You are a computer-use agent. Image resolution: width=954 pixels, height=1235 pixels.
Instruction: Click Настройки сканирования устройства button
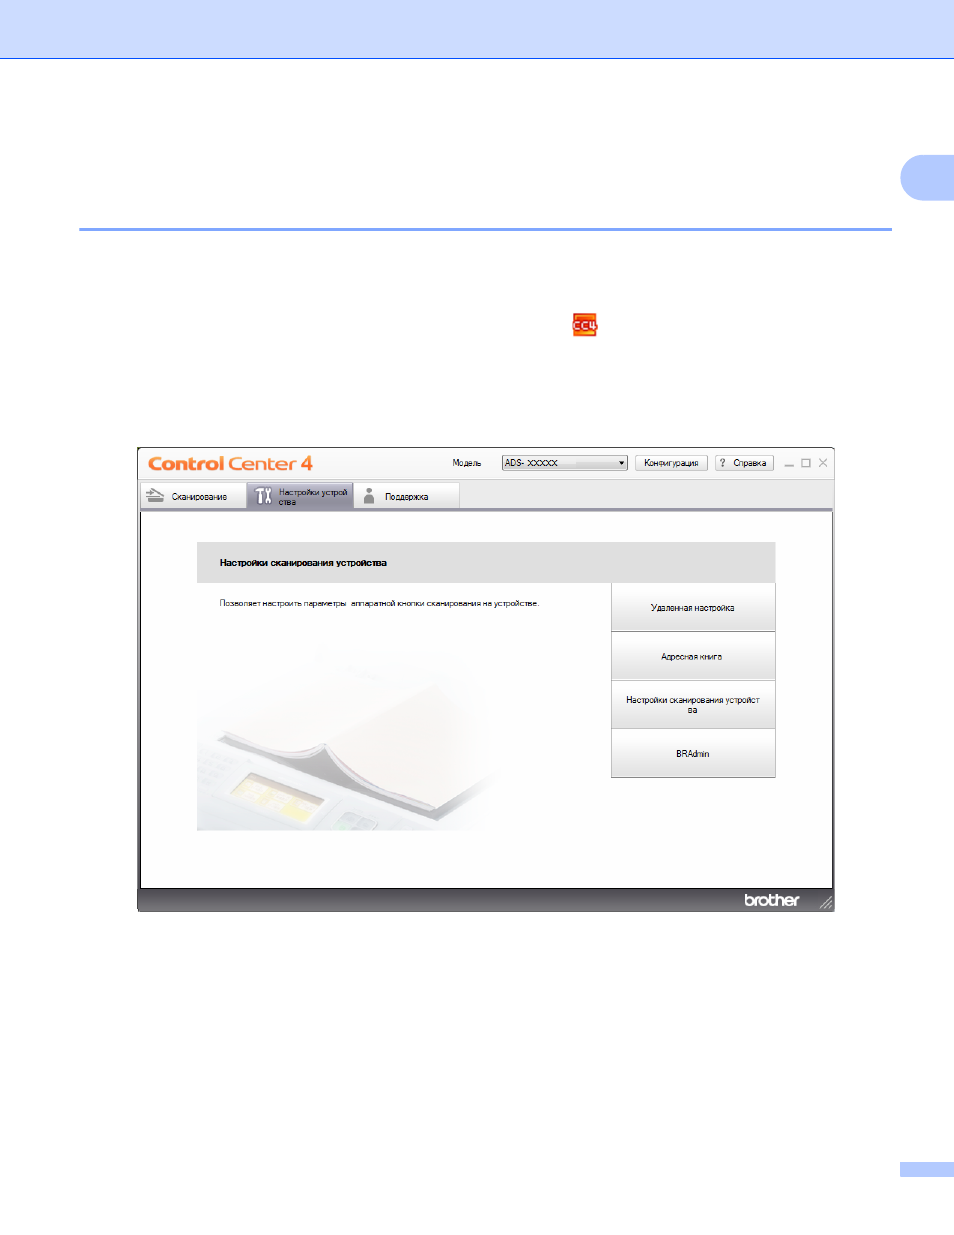(x=693, y=705)
